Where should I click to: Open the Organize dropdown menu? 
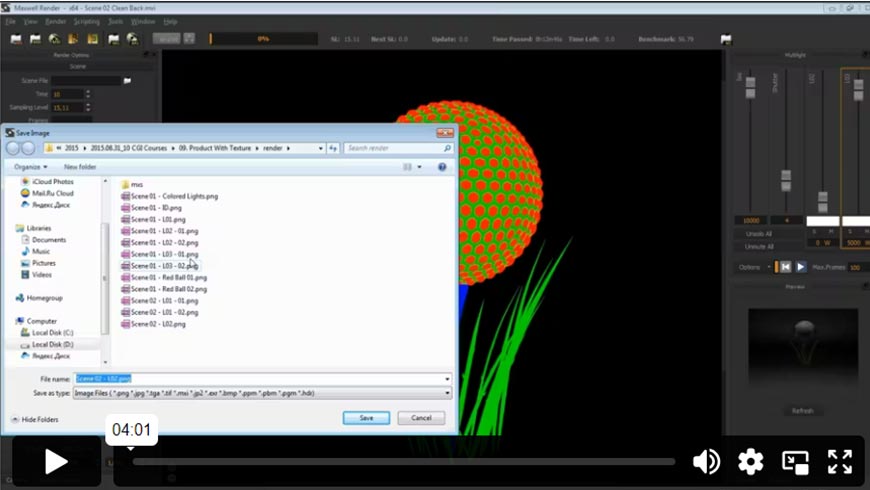pos(31,167)
